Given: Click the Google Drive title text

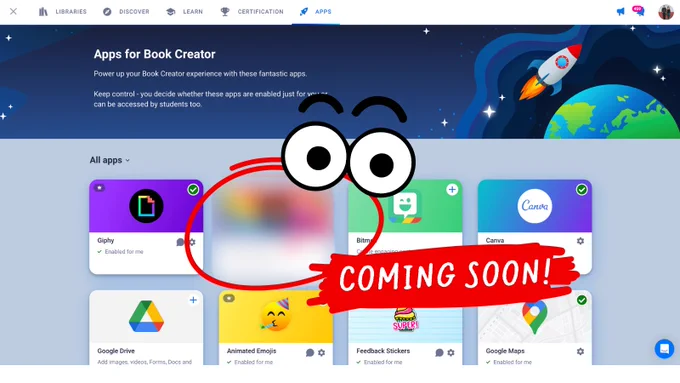Looking at the screenshot, I should [116, 351].
